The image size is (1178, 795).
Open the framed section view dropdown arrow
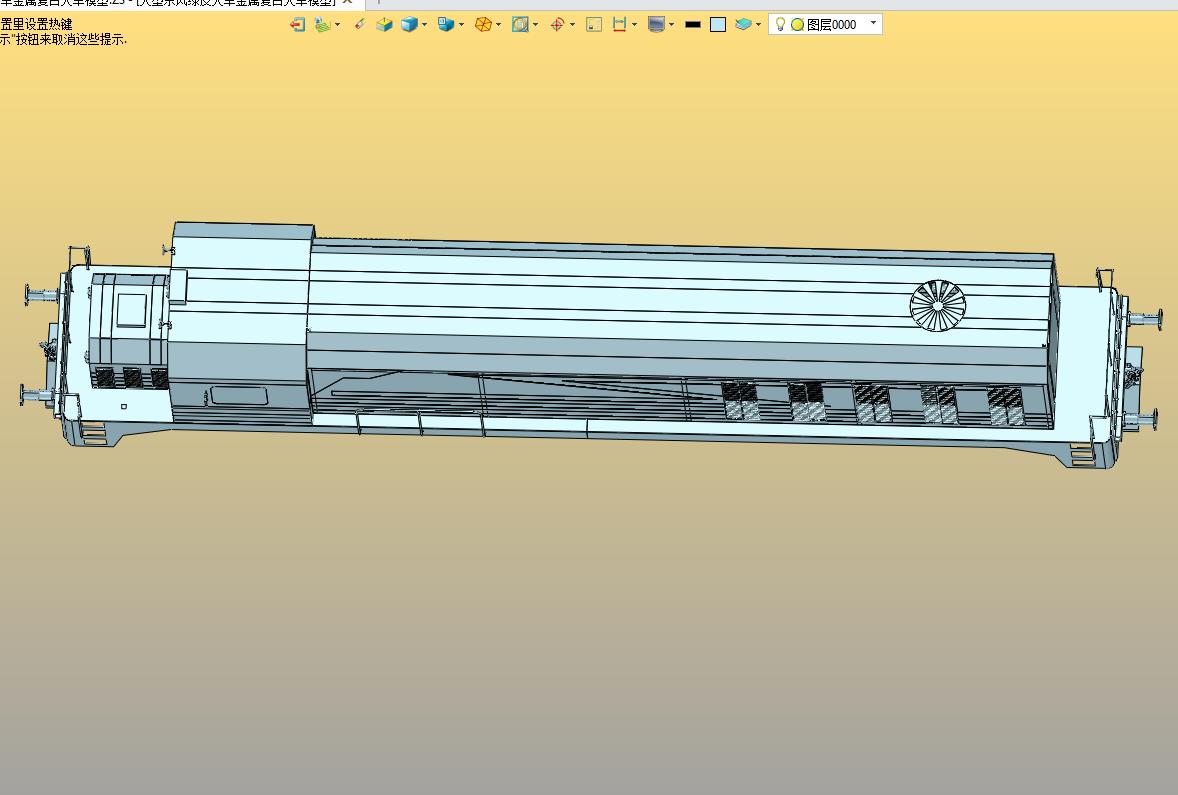(536, 25)
